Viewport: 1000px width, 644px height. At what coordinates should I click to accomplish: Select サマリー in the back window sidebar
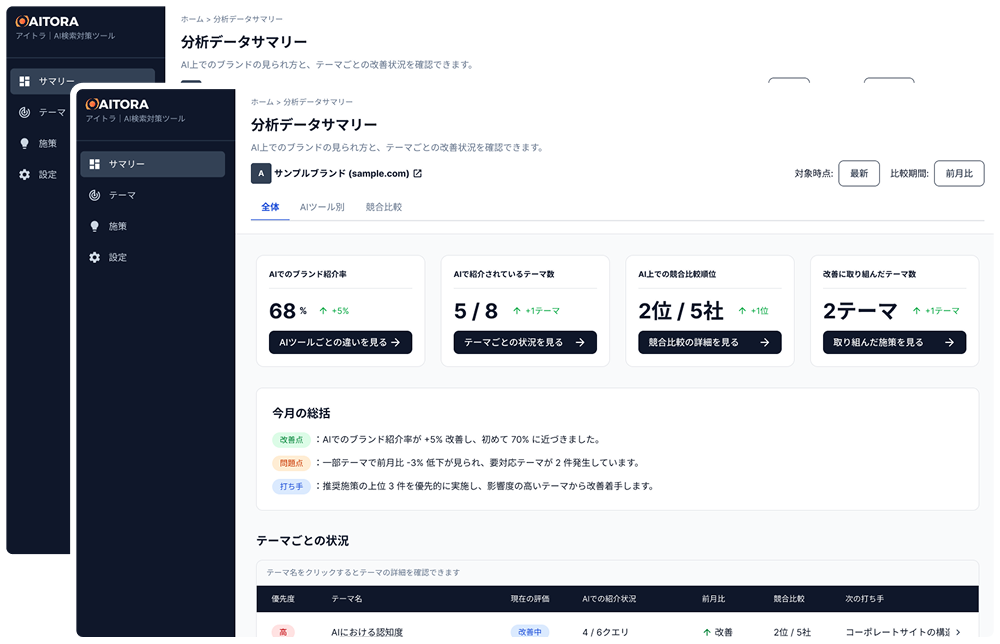(x=83, y=80)
